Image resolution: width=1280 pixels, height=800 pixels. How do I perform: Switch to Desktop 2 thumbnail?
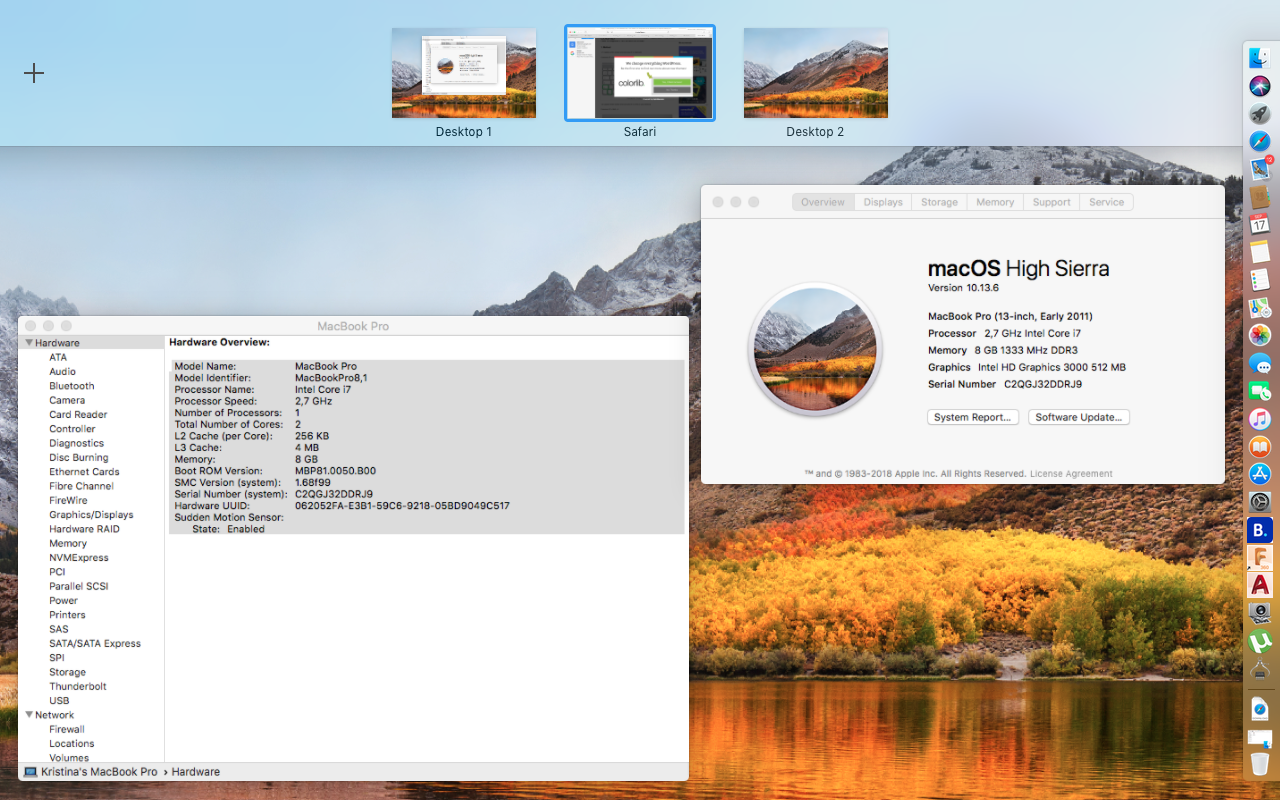[x=816, y=73]
